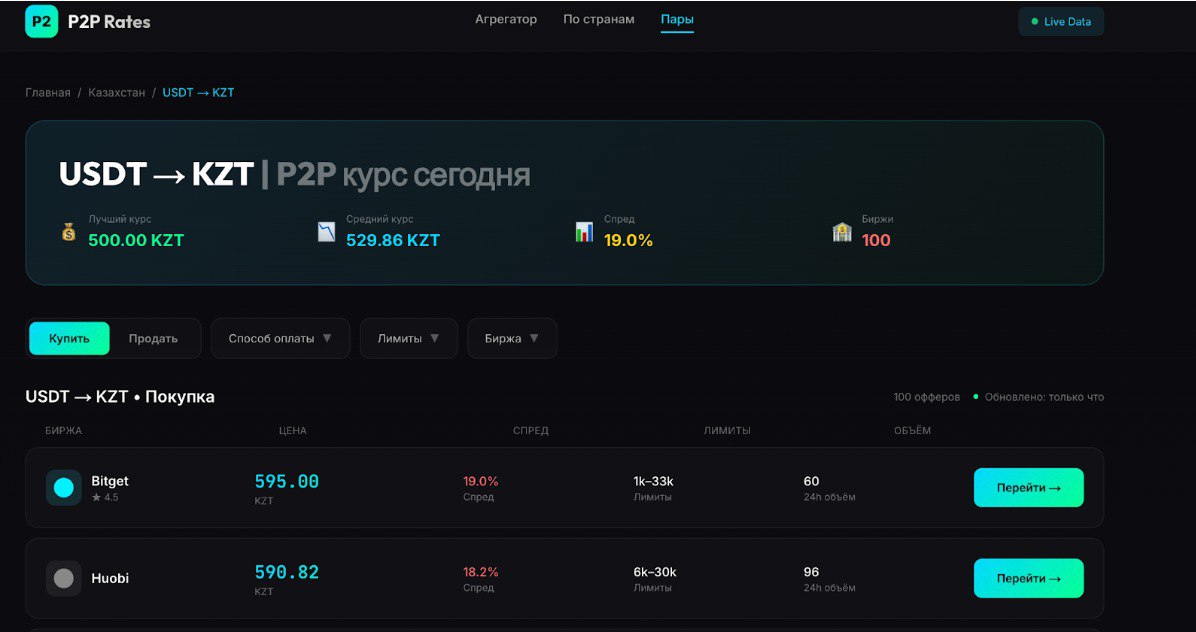Screen dimensions: 1196x632
Task: Click the 100 офферов count
Action: point(927,397)
